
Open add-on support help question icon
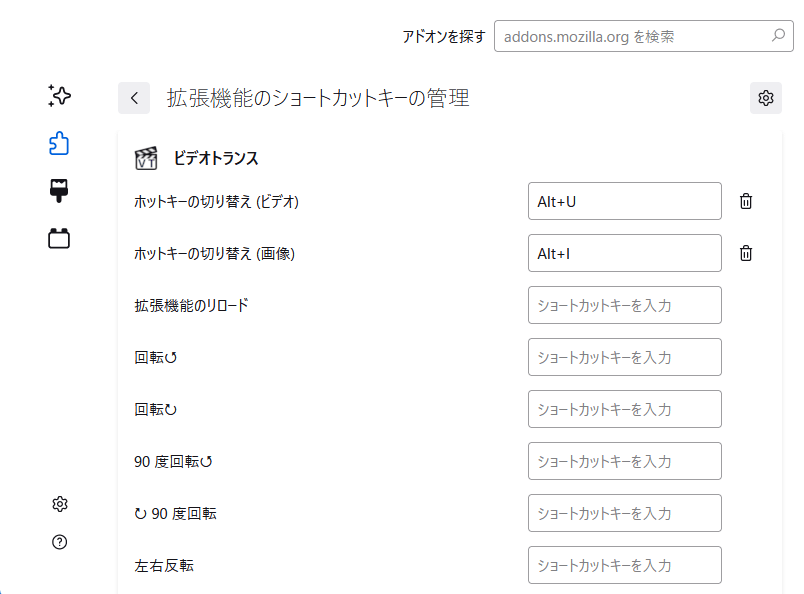(x=59, y=542)
